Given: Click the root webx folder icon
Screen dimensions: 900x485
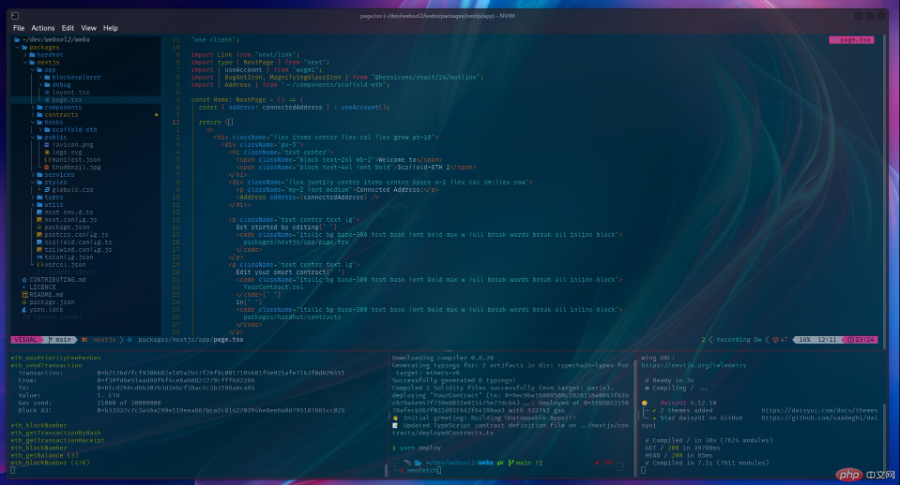Looking at the screenshot, I should pyautogui.click(x=17, y=40).
